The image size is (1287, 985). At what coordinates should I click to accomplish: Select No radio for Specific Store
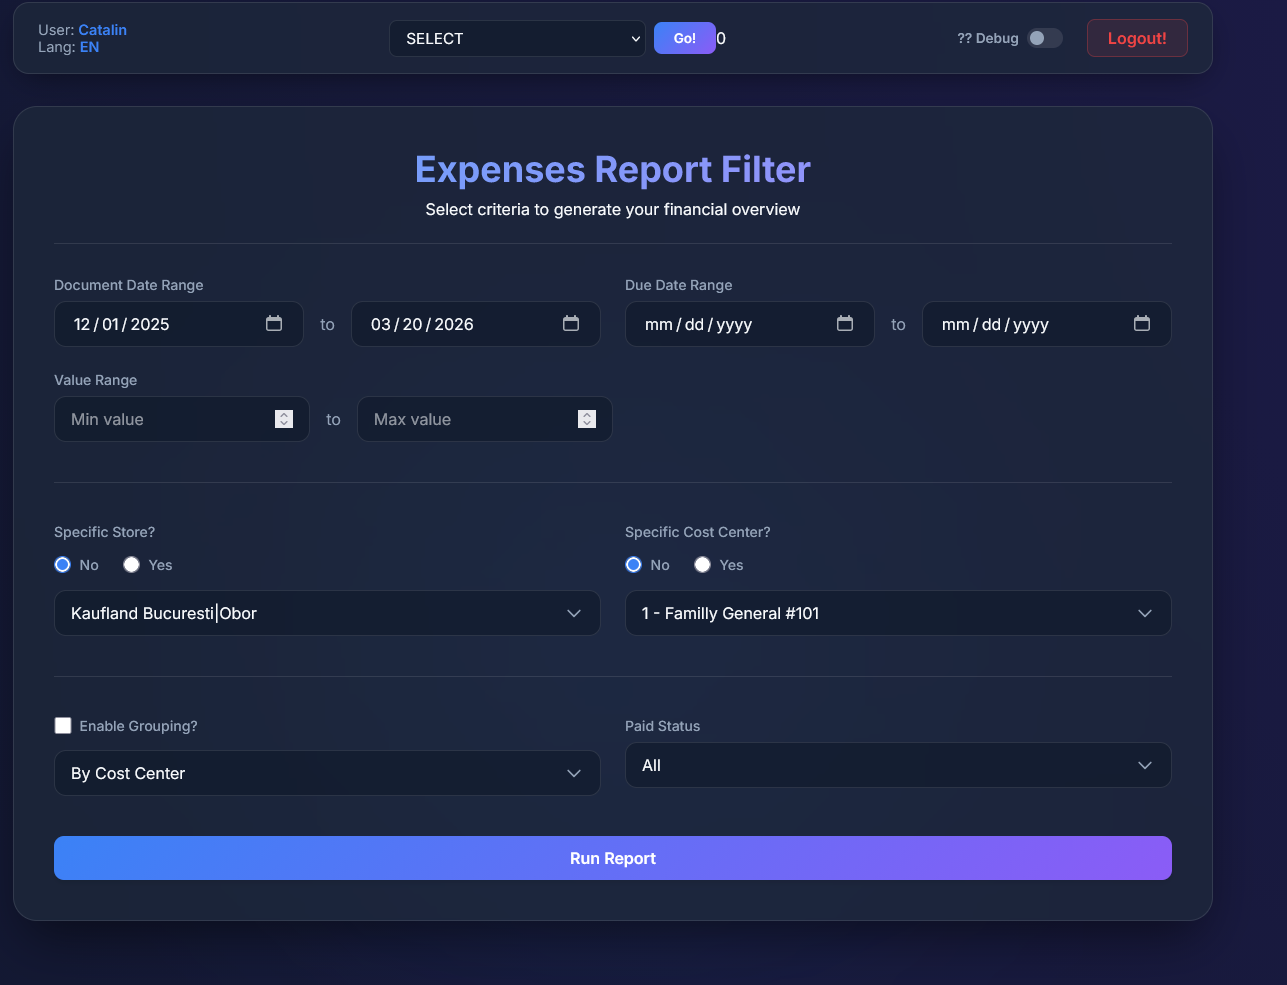tap(63, 565)
